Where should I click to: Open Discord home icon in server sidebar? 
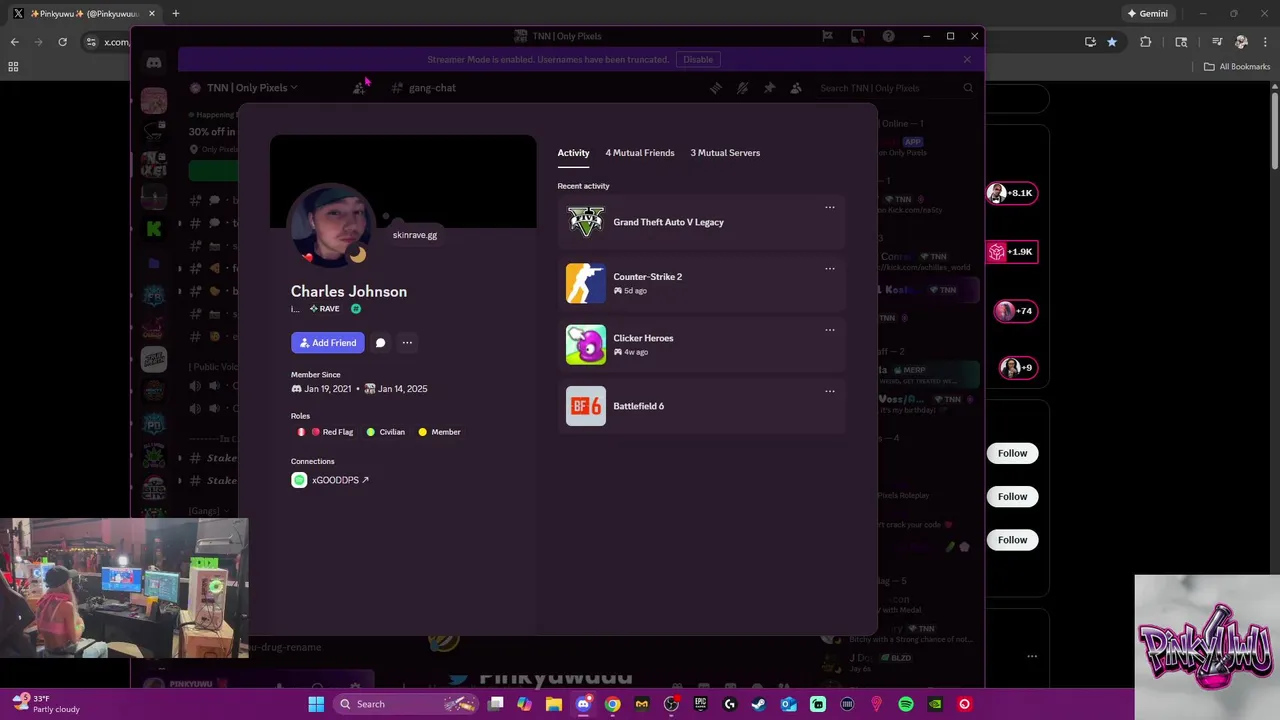[154, 63]
